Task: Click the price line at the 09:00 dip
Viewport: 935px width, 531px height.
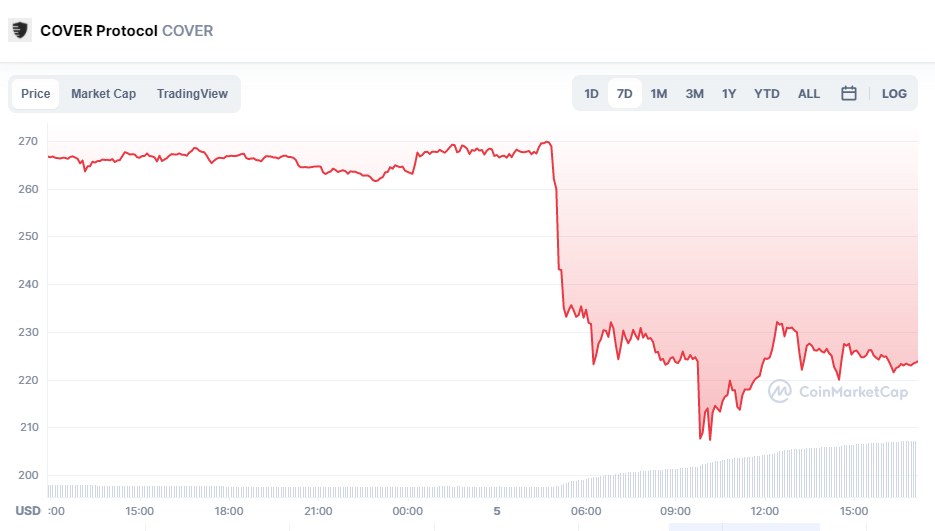Action: click(x=700, y=437)
